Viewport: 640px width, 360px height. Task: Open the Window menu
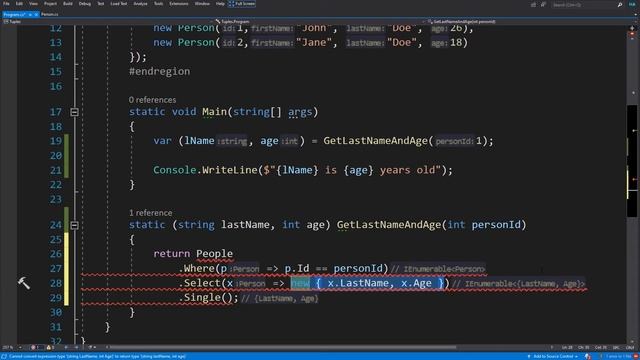[202, 4]
